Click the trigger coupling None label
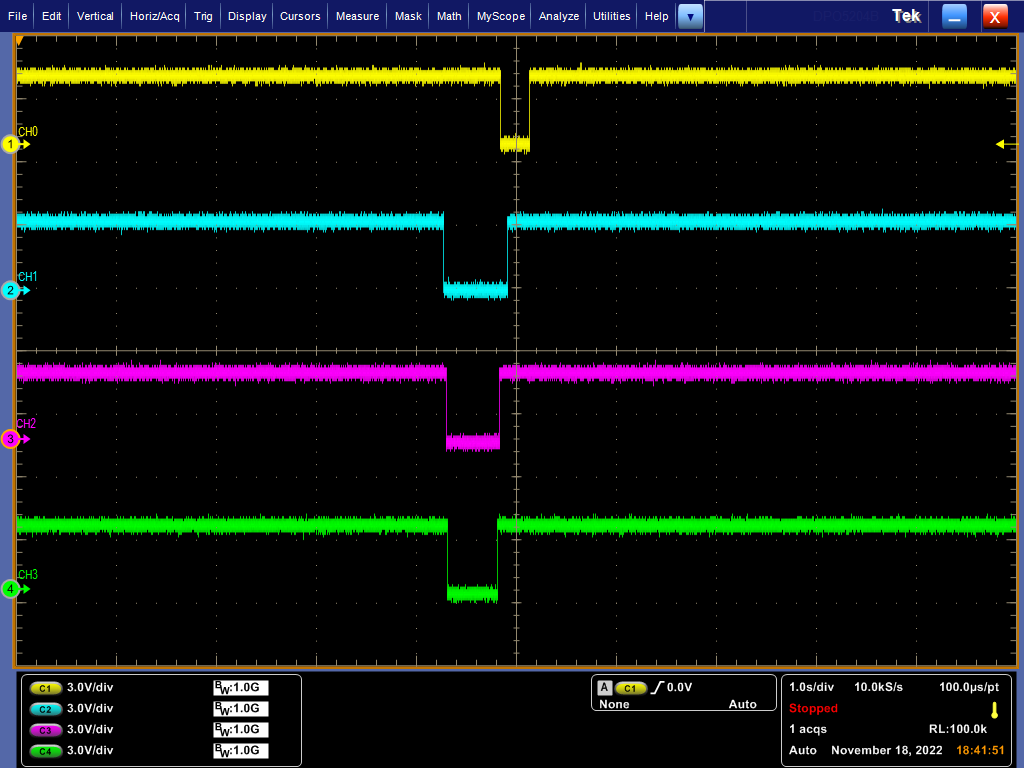The image size is (1024, 768). pos(614,705)
